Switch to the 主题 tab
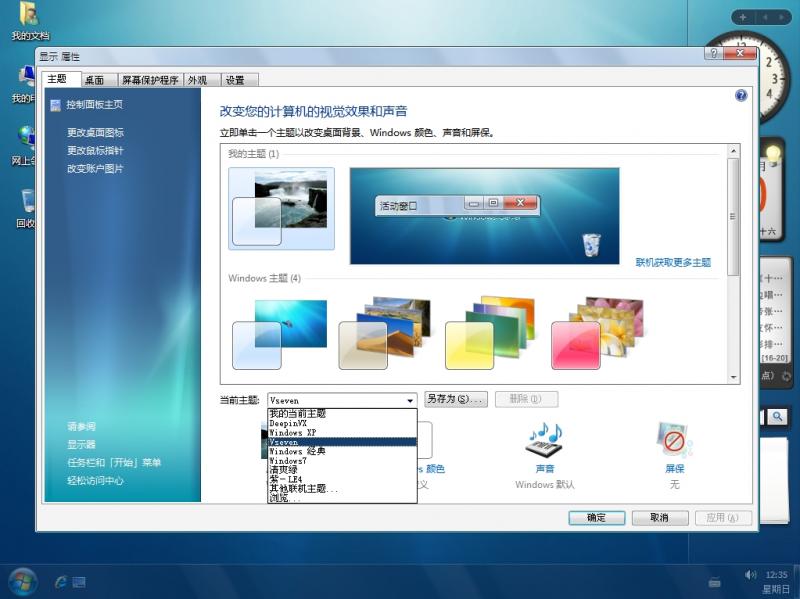800x599 pixels. pyautogui.click(x=57, y=79)
